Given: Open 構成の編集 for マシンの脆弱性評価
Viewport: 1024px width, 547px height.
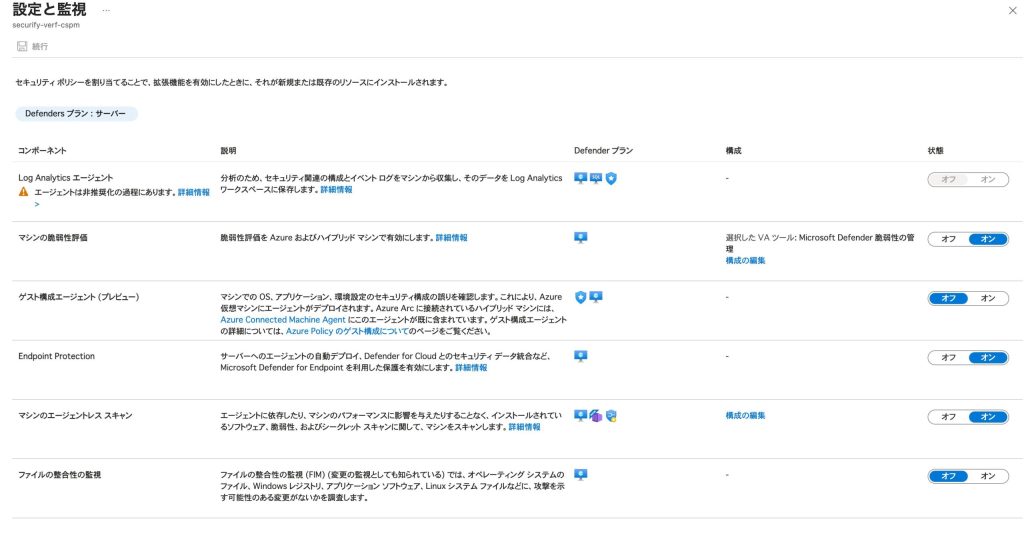Looking at the screenshot, I should coord(745,260).
